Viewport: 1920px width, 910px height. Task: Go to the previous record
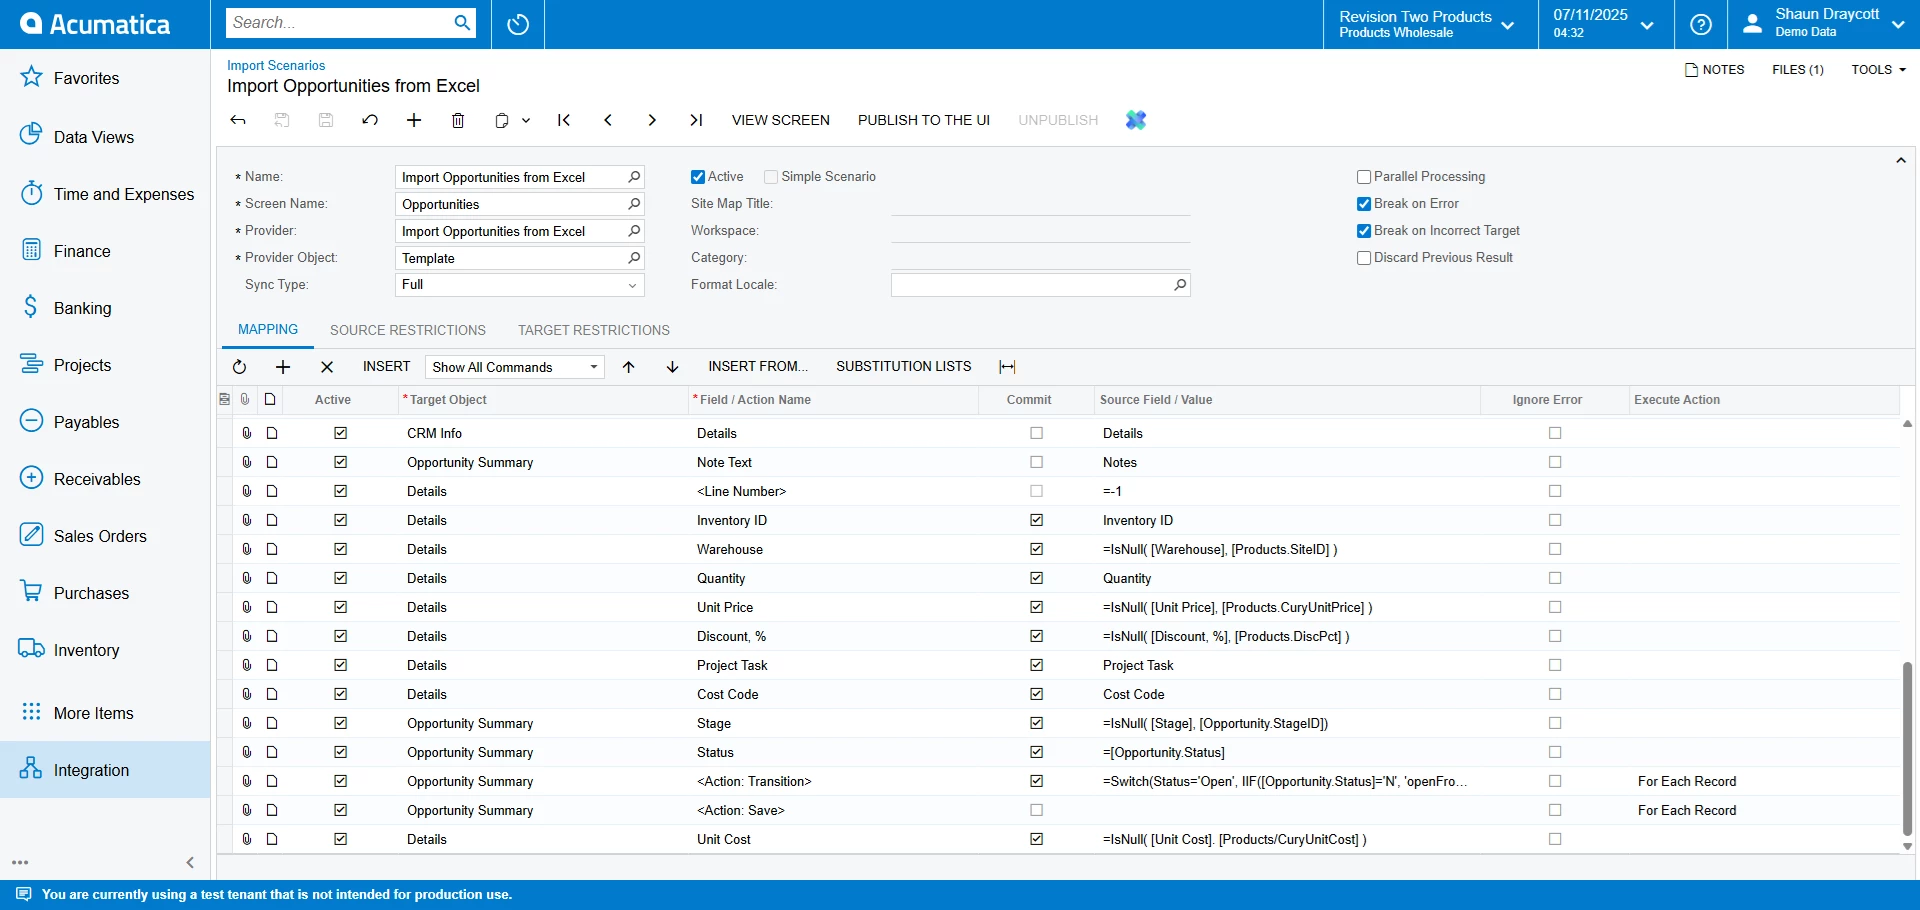[x=608, y=120]
